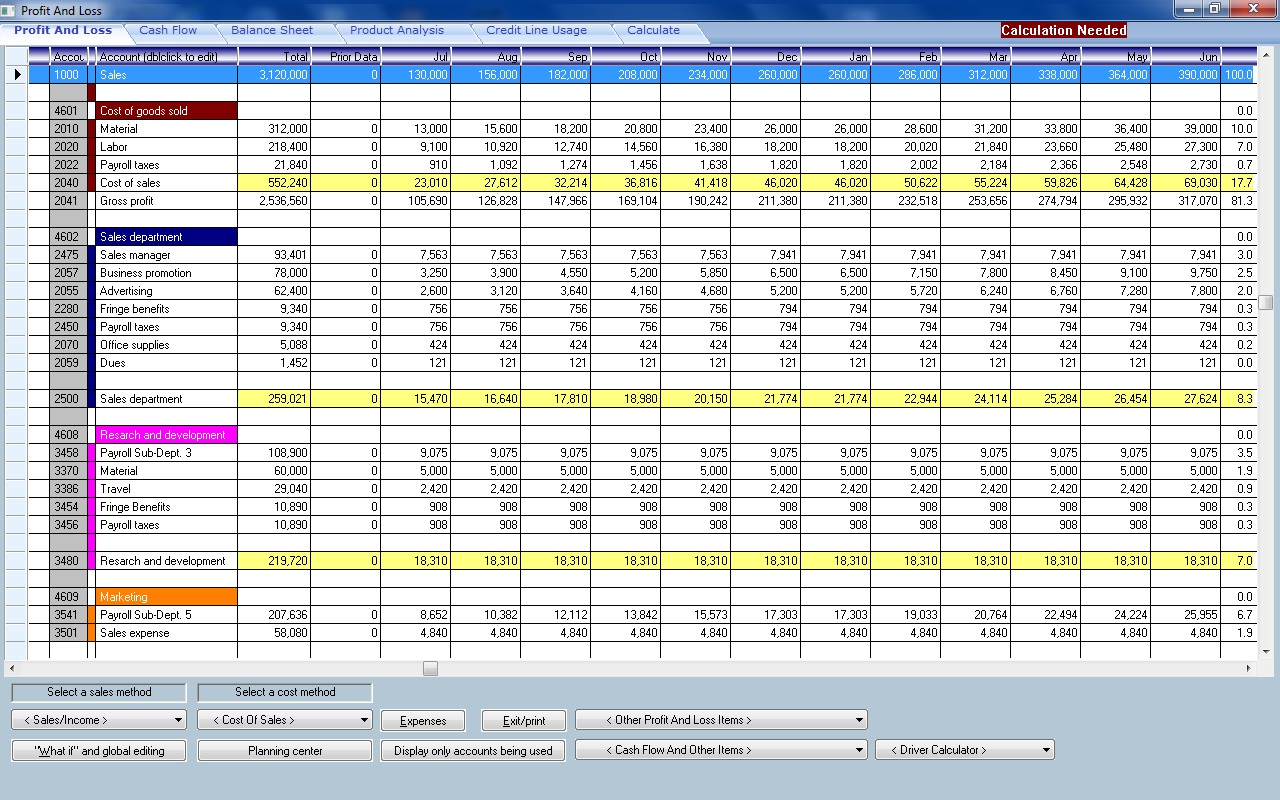The image size is (1280, 800).
Task: Open the Cost Of Sales dropdown
Action: point(284,719)
